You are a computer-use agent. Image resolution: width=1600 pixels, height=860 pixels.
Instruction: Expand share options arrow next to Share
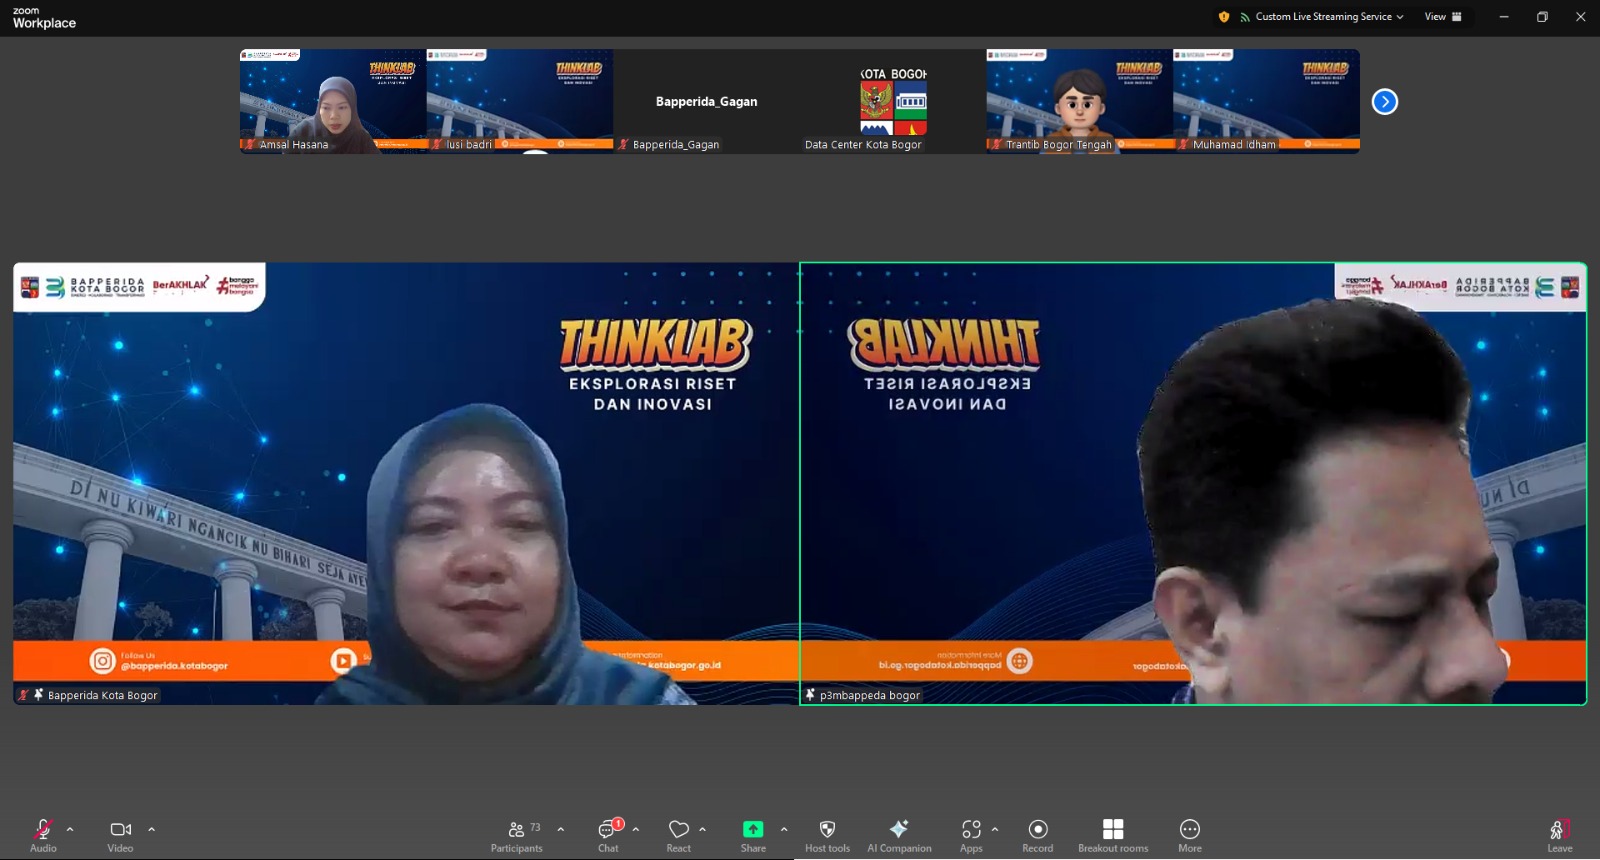coord(784,829)
